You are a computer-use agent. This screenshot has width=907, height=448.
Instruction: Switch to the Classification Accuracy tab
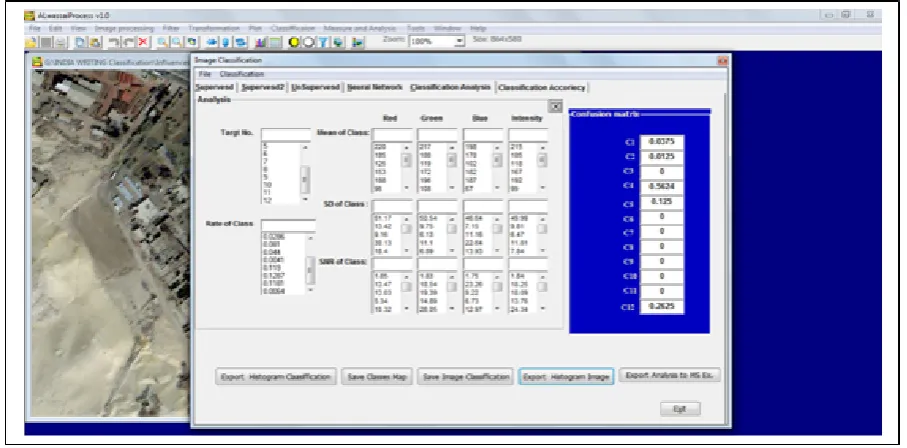point(541,87)
